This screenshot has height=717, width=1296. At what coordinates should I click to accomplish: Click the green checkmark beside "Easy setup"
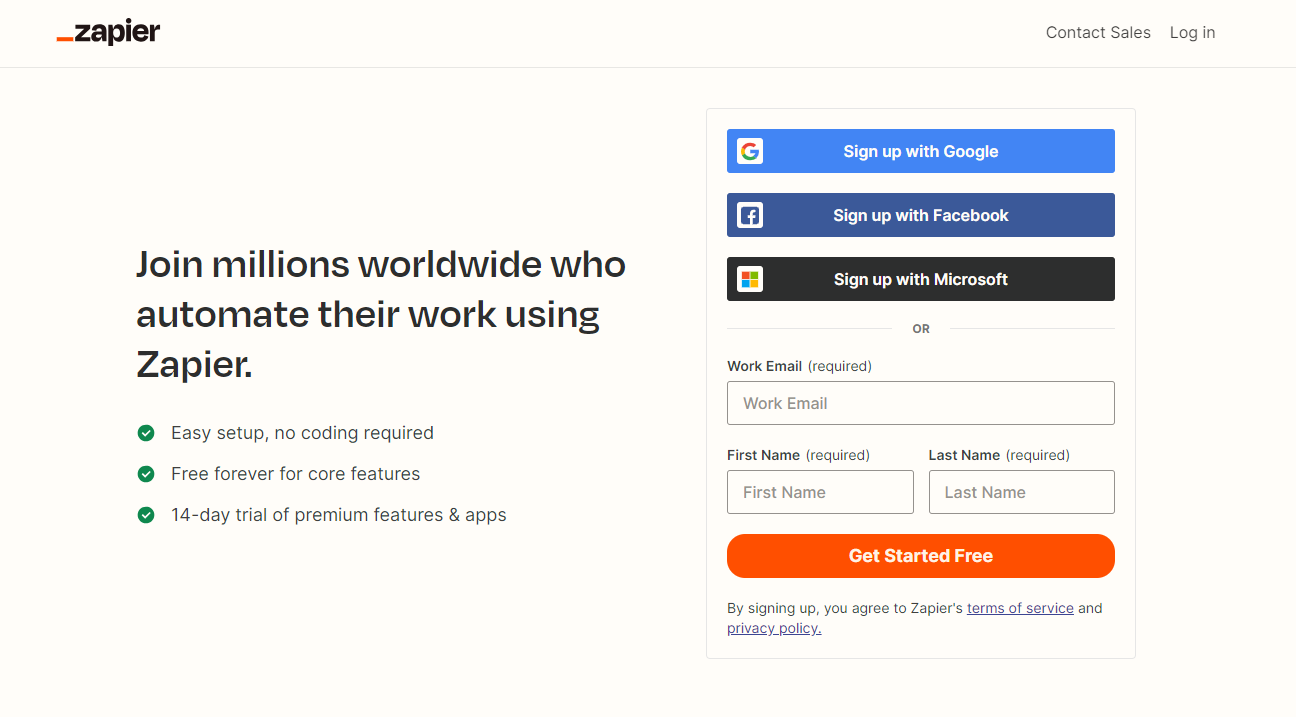[x=146, y=433]
